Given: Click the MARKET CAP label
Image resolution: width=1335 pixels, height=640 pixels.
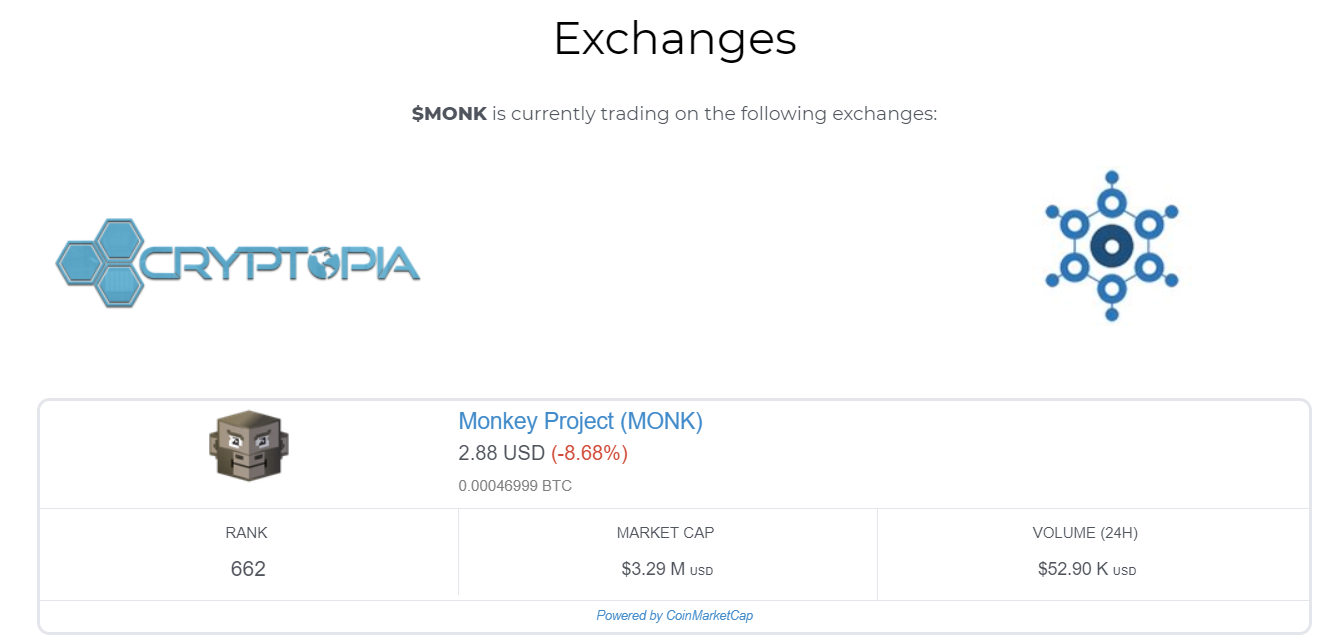Looking at the screenshot, I should (666, 533).
